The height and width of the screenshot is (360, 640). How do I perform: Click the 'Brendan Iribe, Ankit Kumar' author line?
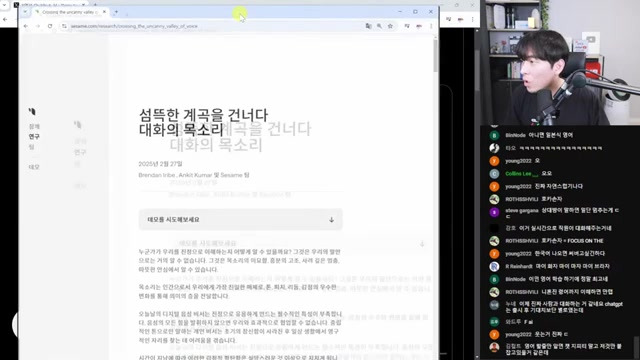(193, 175)
